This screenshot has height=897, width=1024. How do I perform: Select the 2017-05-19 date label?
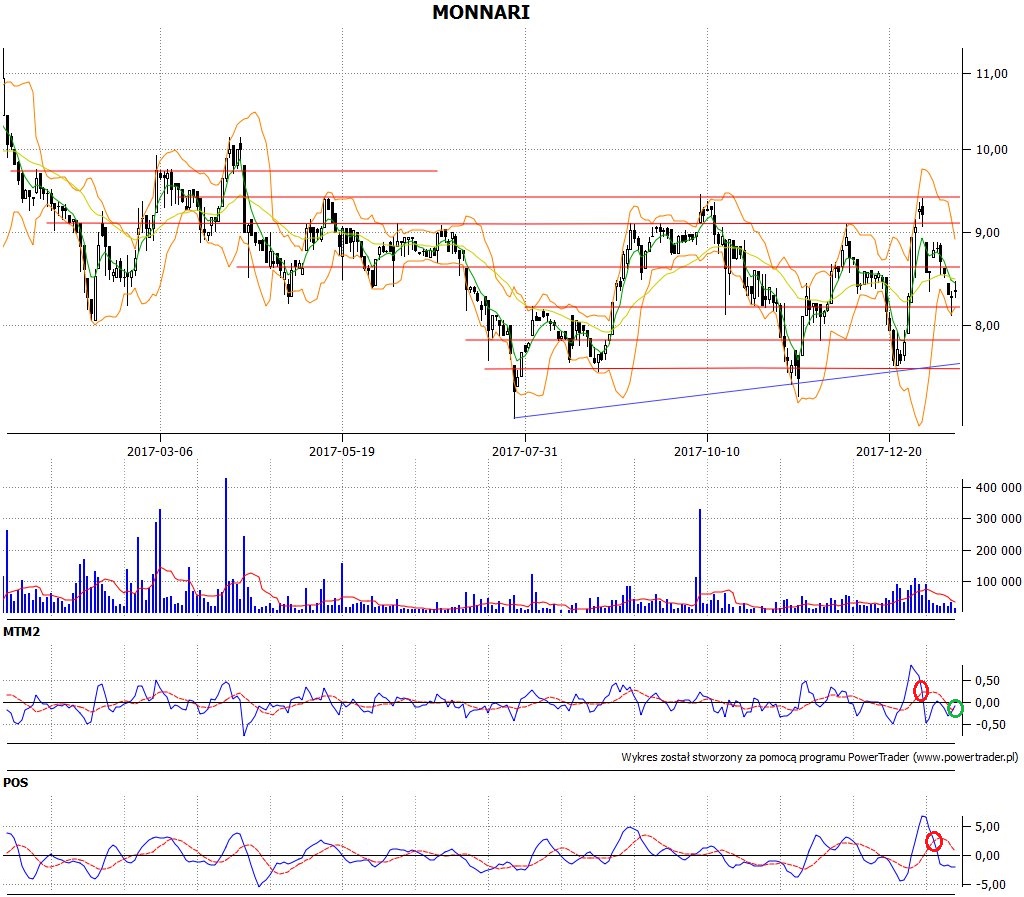tap(342, 451)
